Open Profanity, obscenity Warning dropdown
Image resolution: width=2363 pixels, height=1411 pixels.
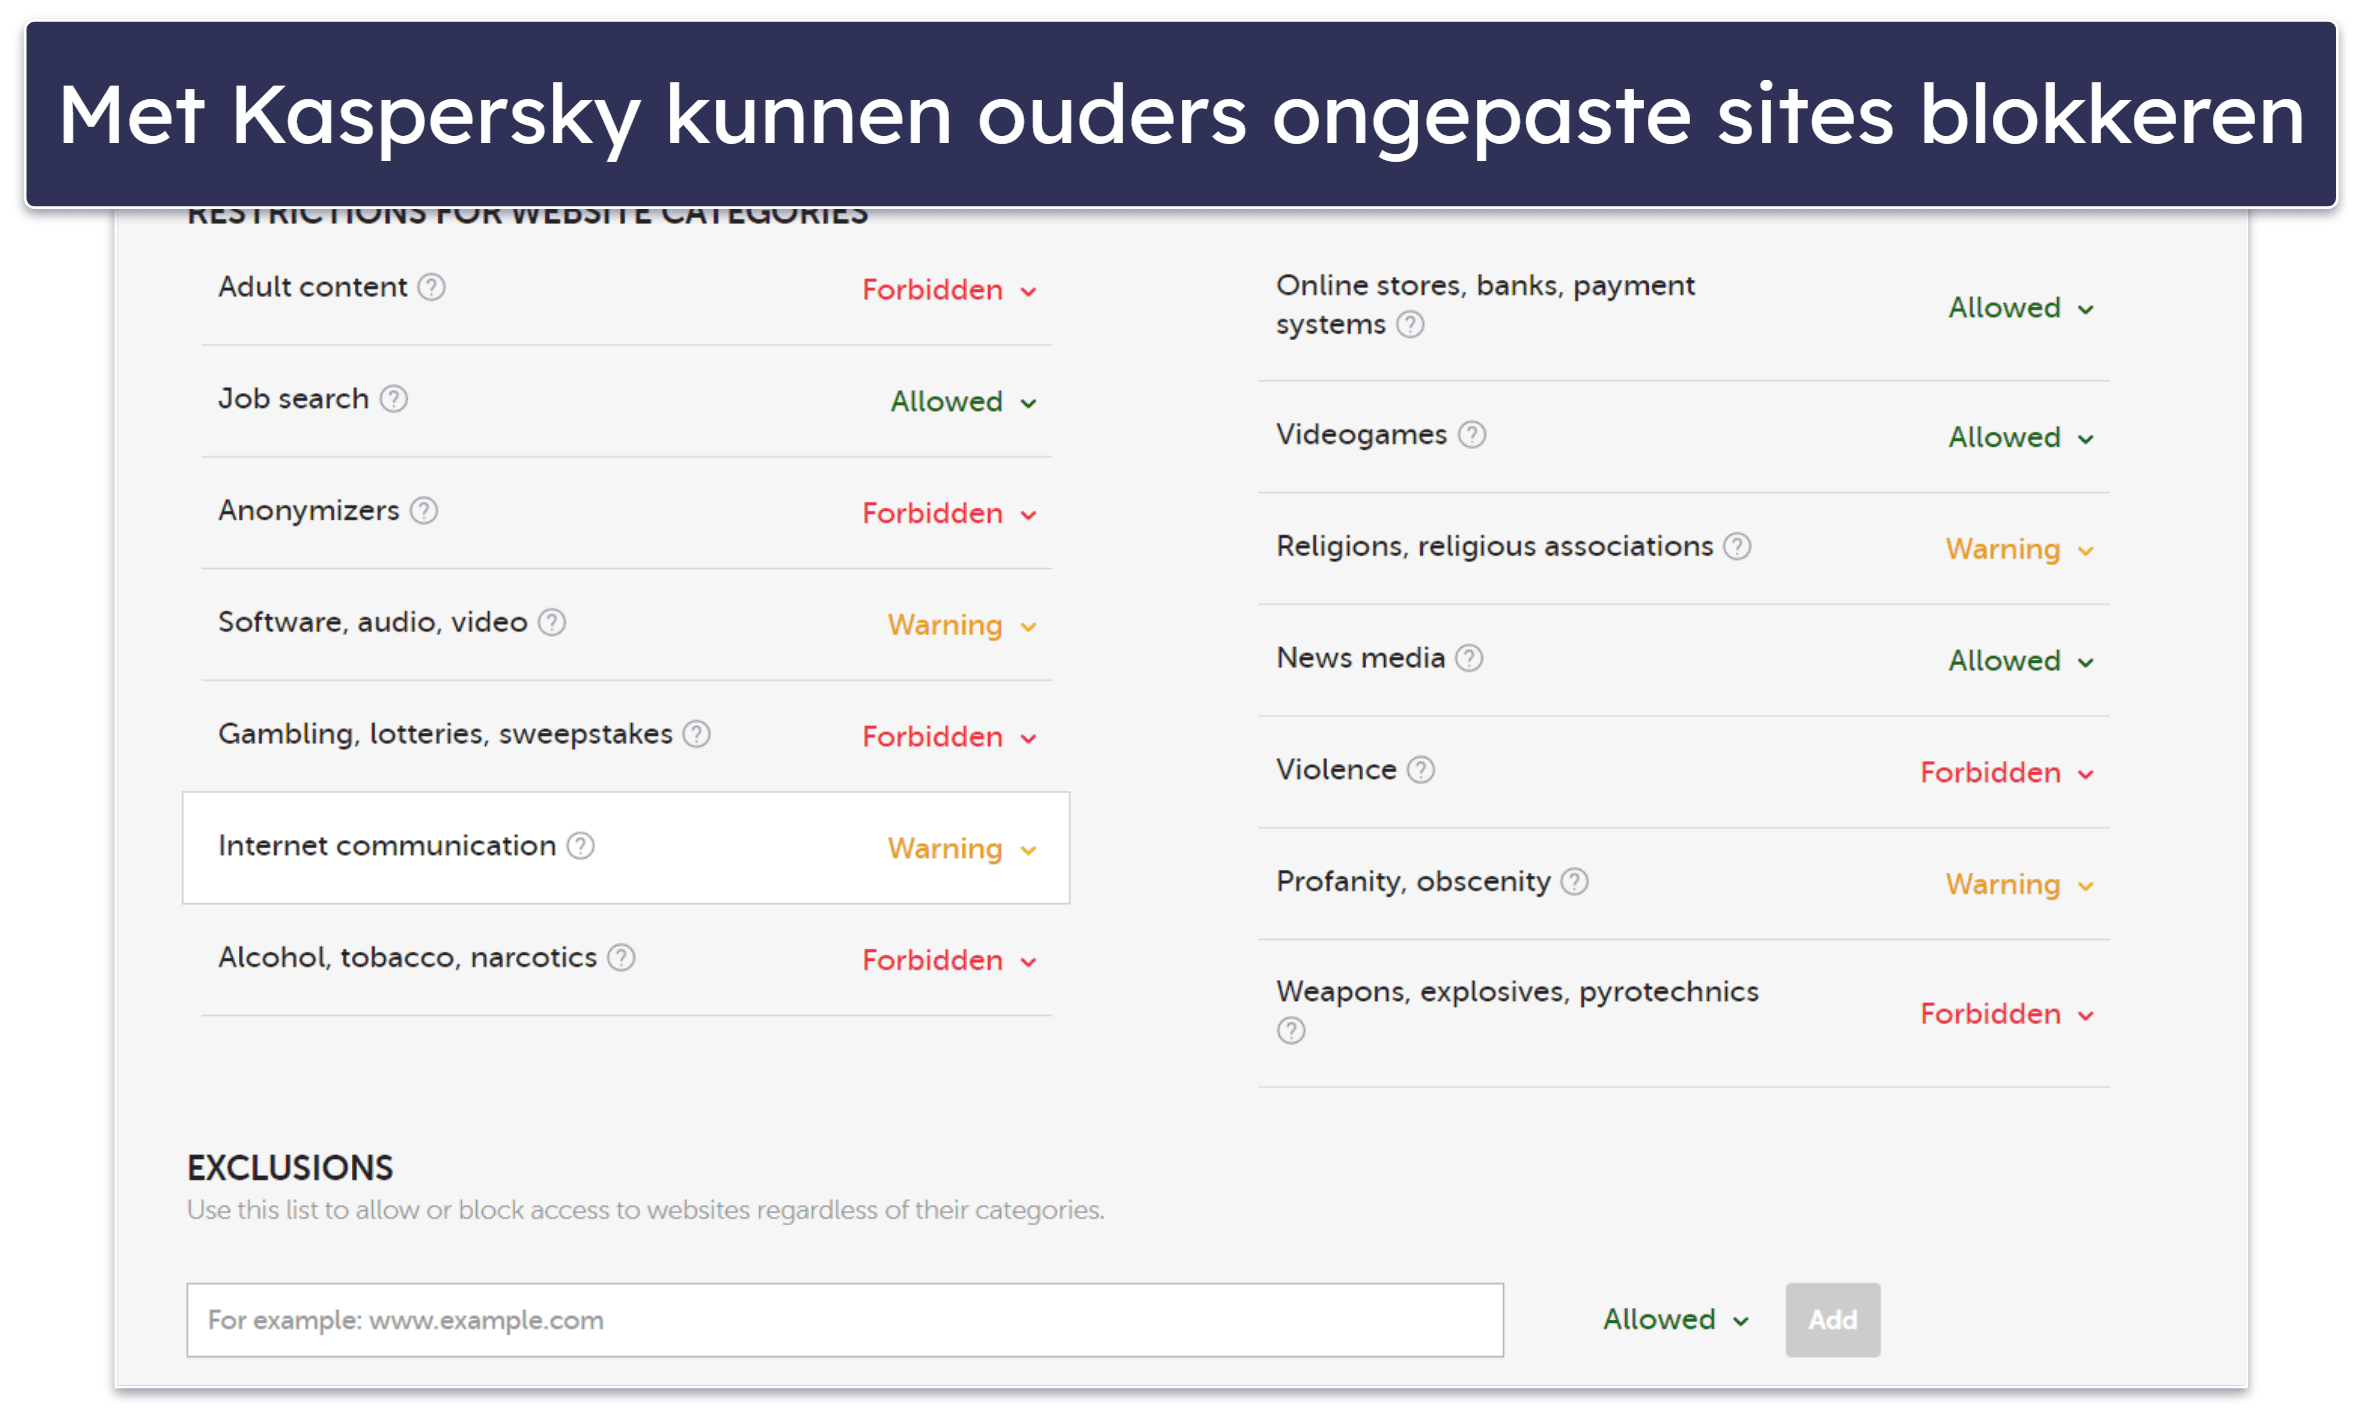tap(2020, 885)
